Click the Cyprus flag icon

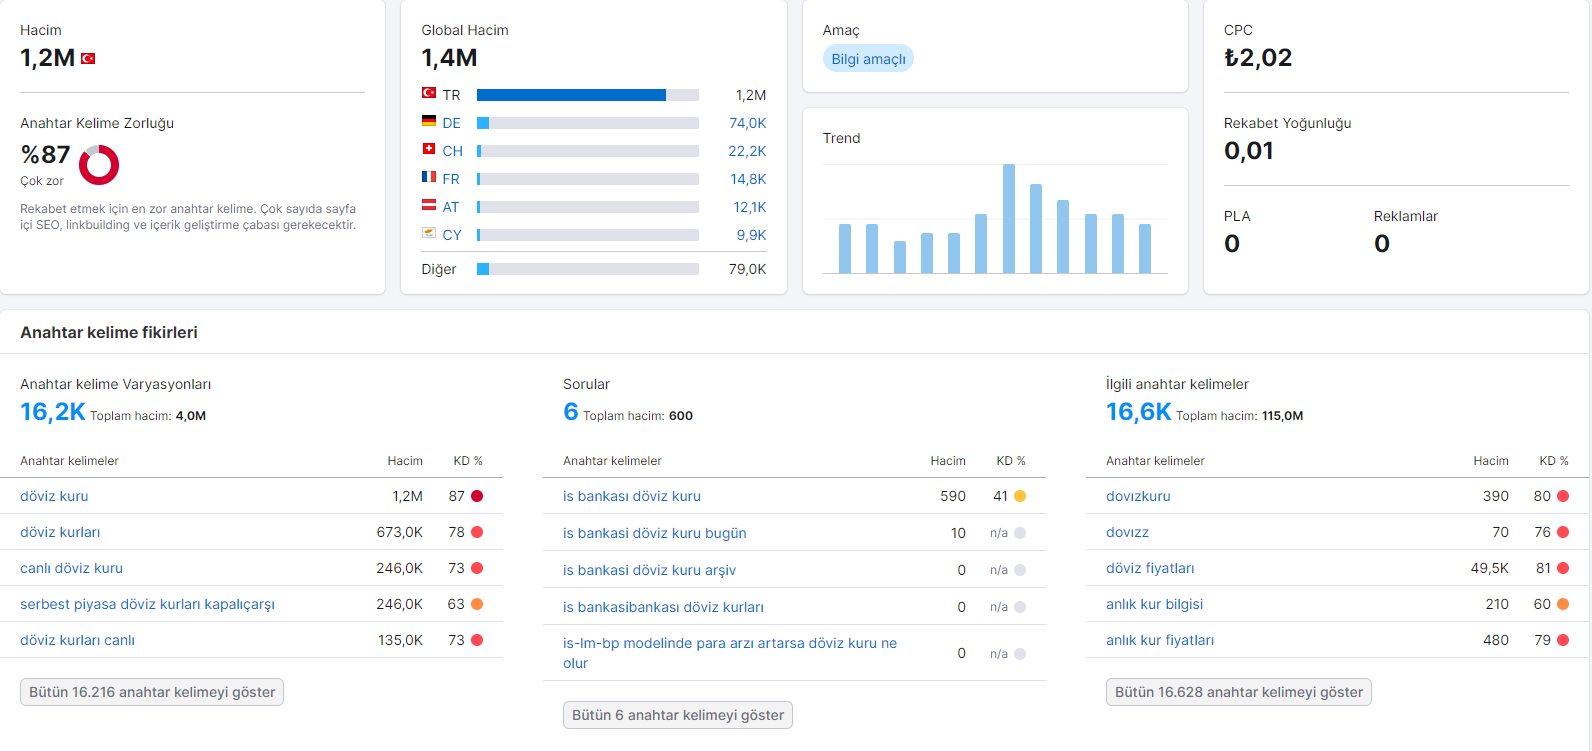(x=429, y=233)
